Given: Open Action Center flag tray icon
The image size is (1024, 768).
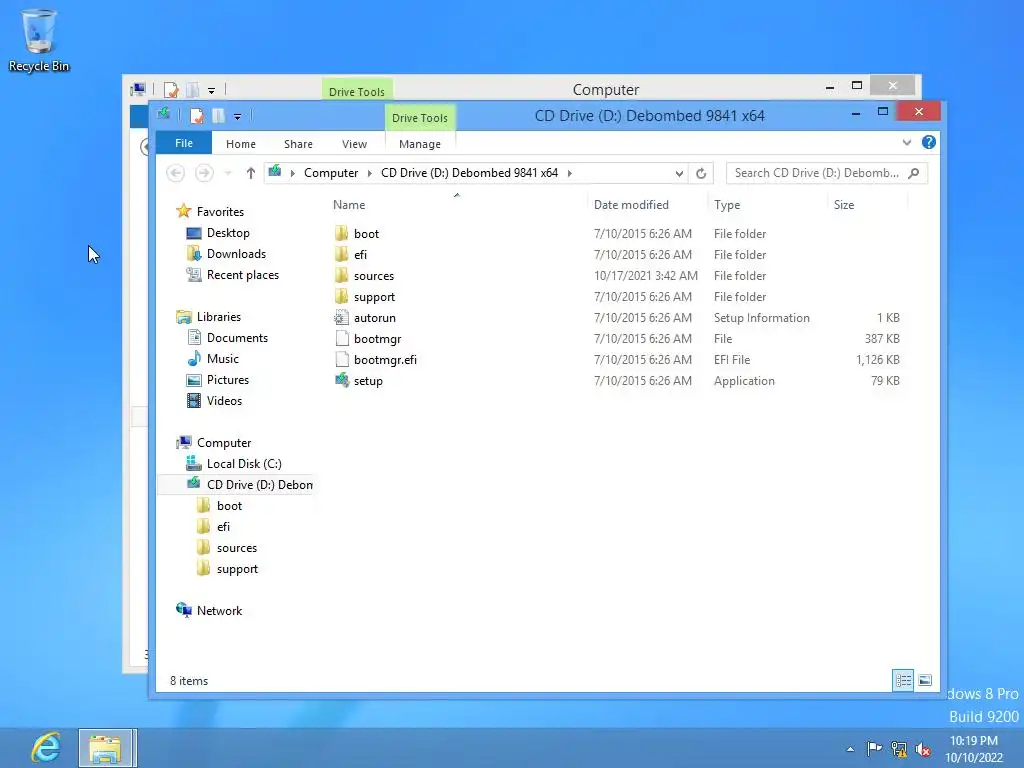Looking at the screenshot, I should [874, 748].
